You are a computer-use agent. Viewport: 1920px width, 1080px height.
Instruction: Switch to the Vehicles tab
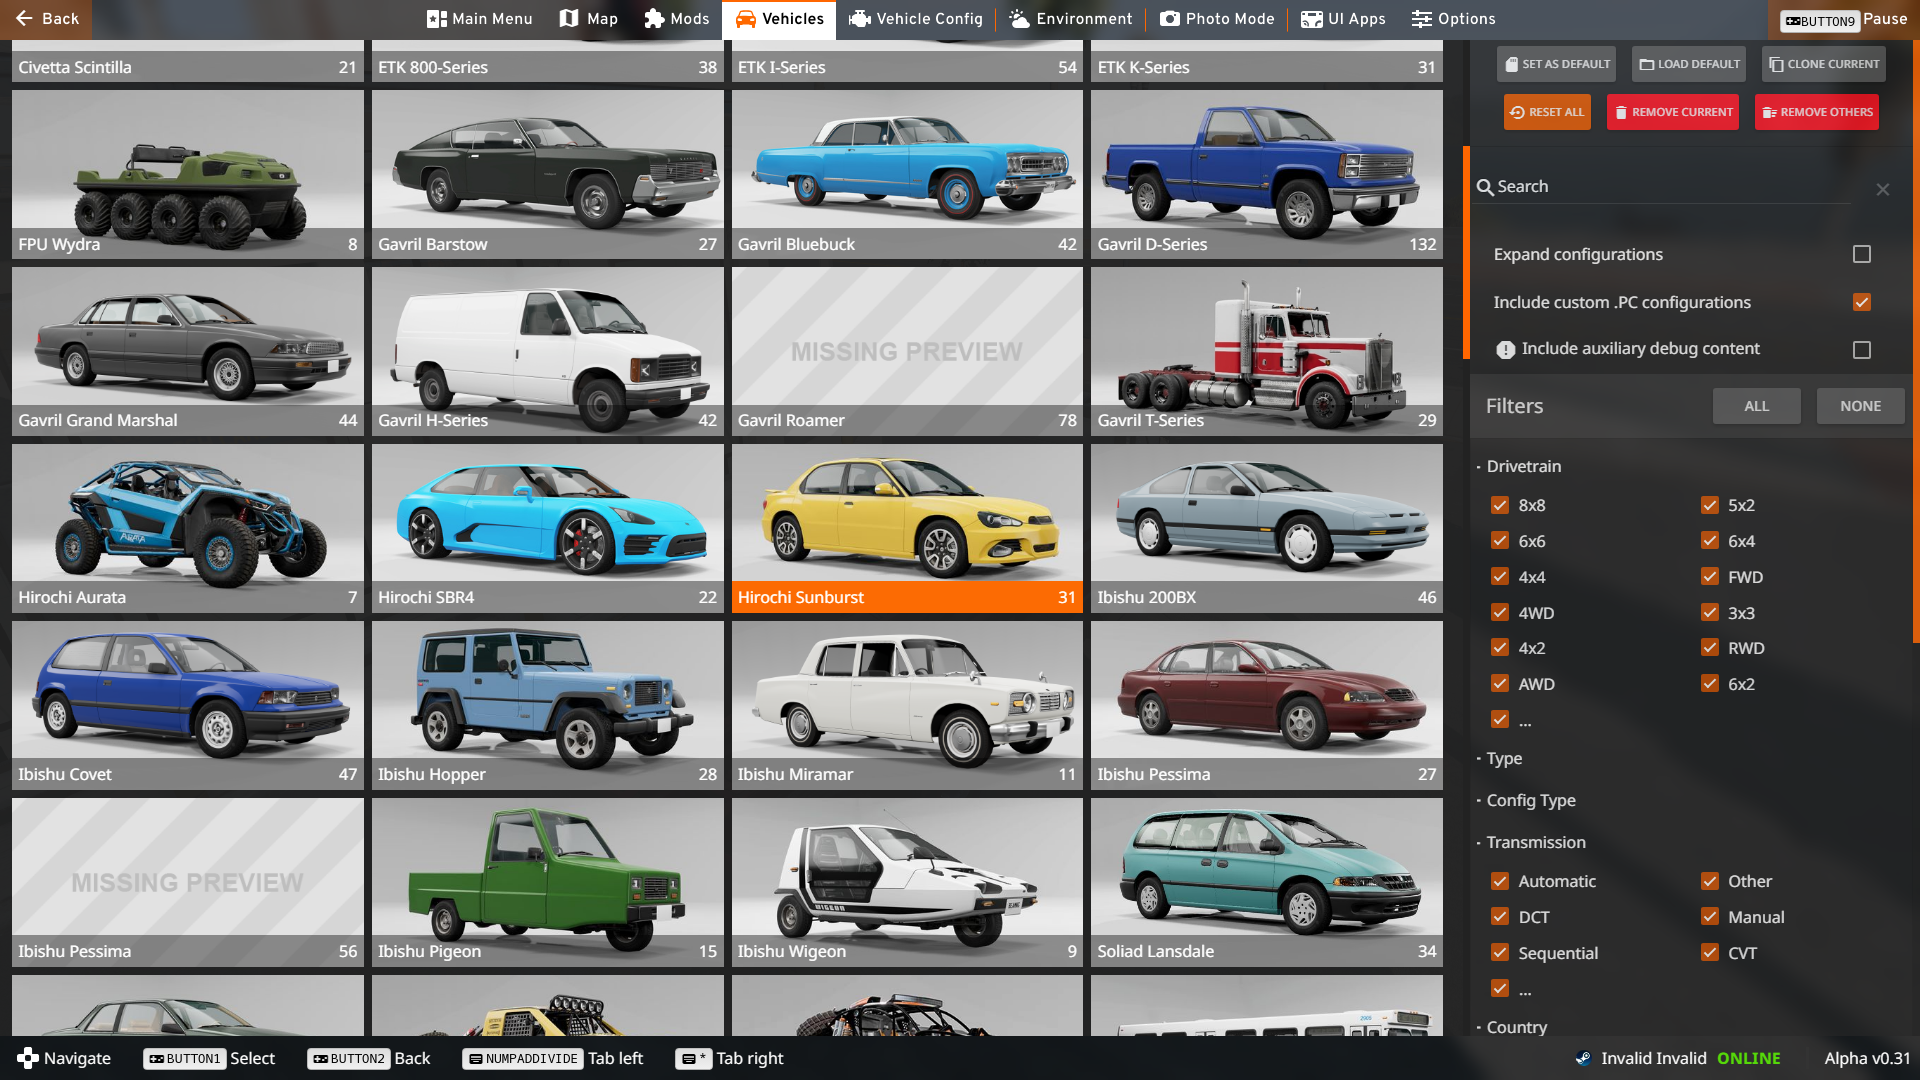[779, 19]
